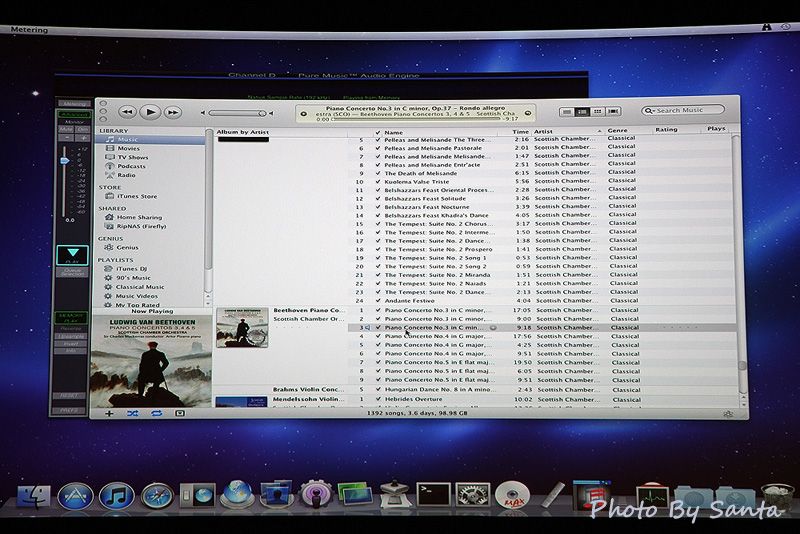This screenshot has height=534, width=800.
Task: Open iTunes Store from the sidebar
Action: (137, 196)
